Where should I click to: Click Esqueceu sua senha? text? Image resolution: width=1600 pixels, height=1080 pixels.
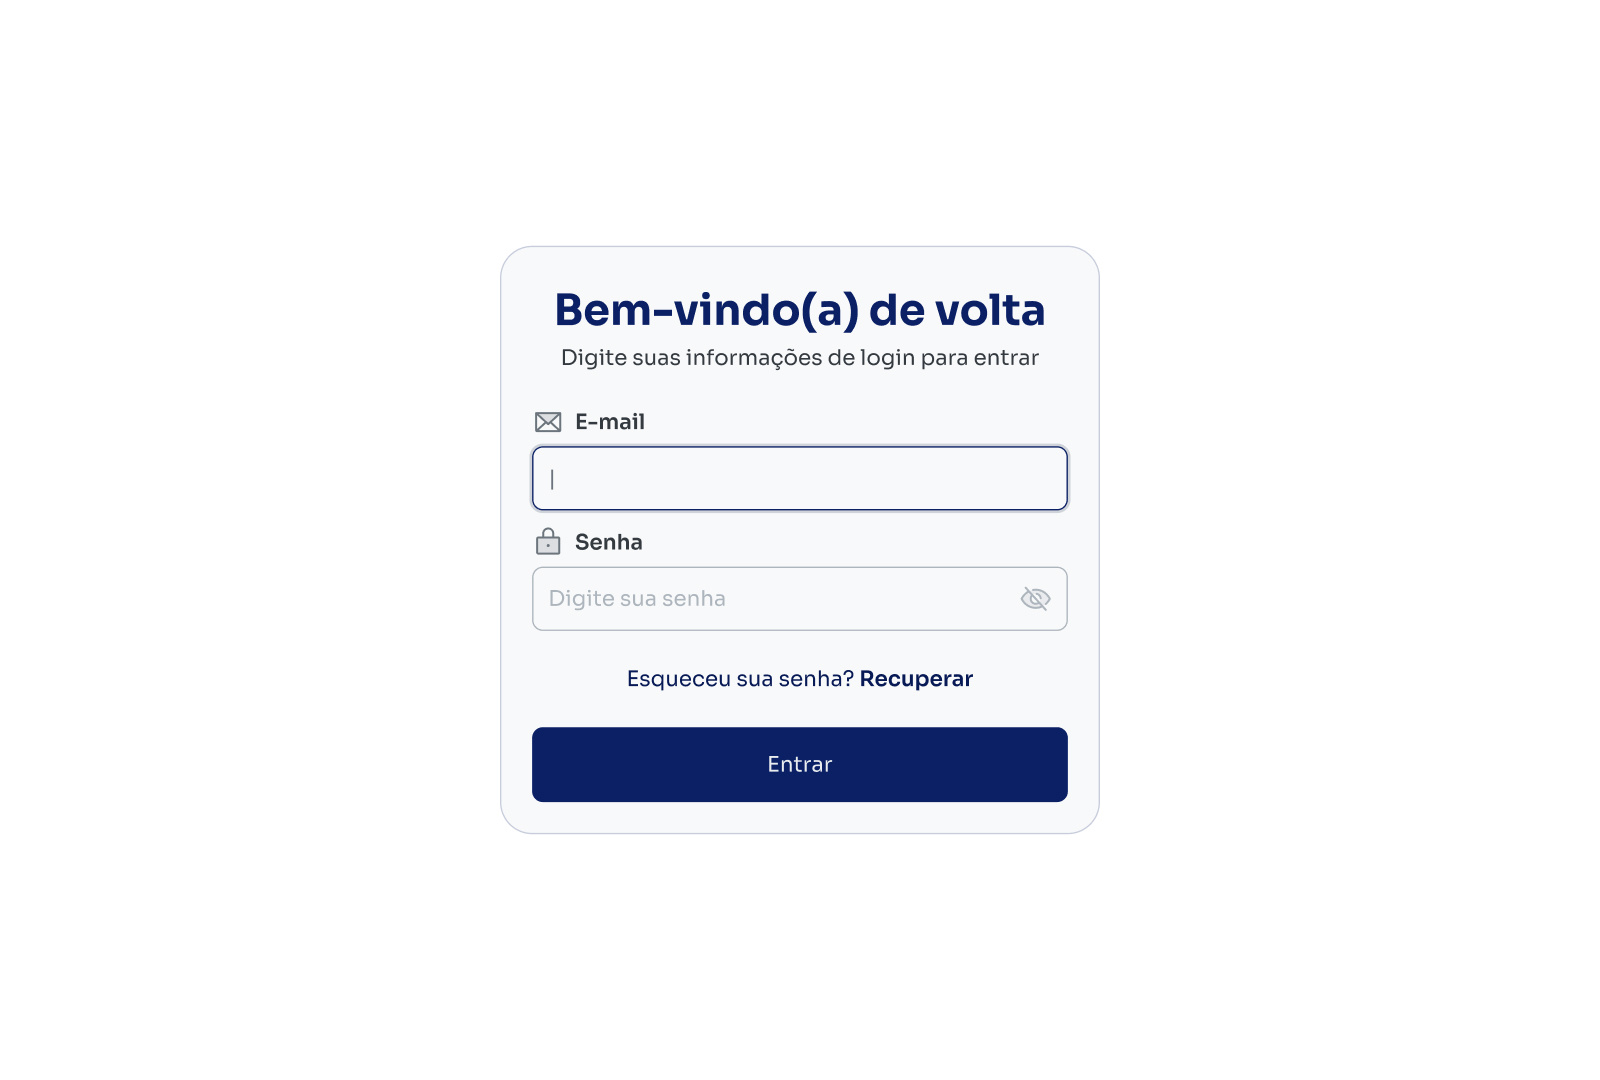coord(740,678)
